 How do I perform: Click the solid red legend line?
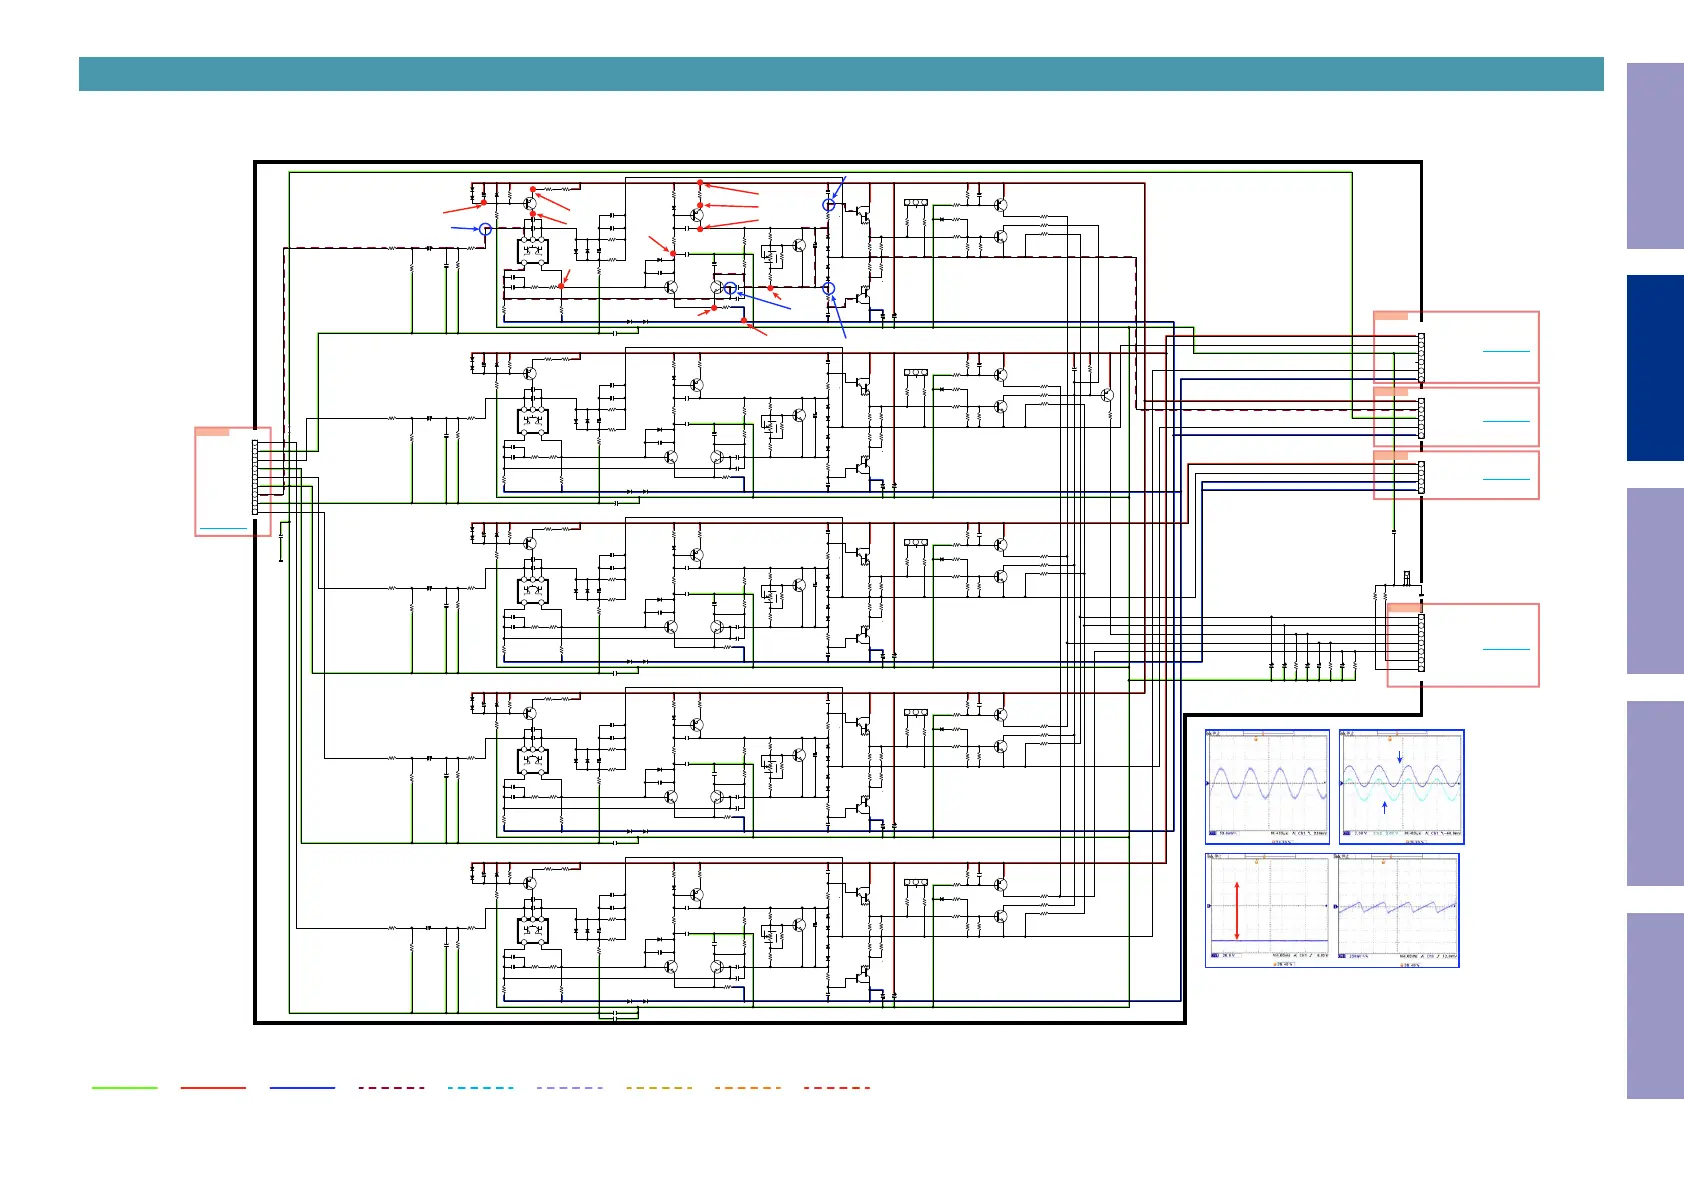tap(213, 1087)
